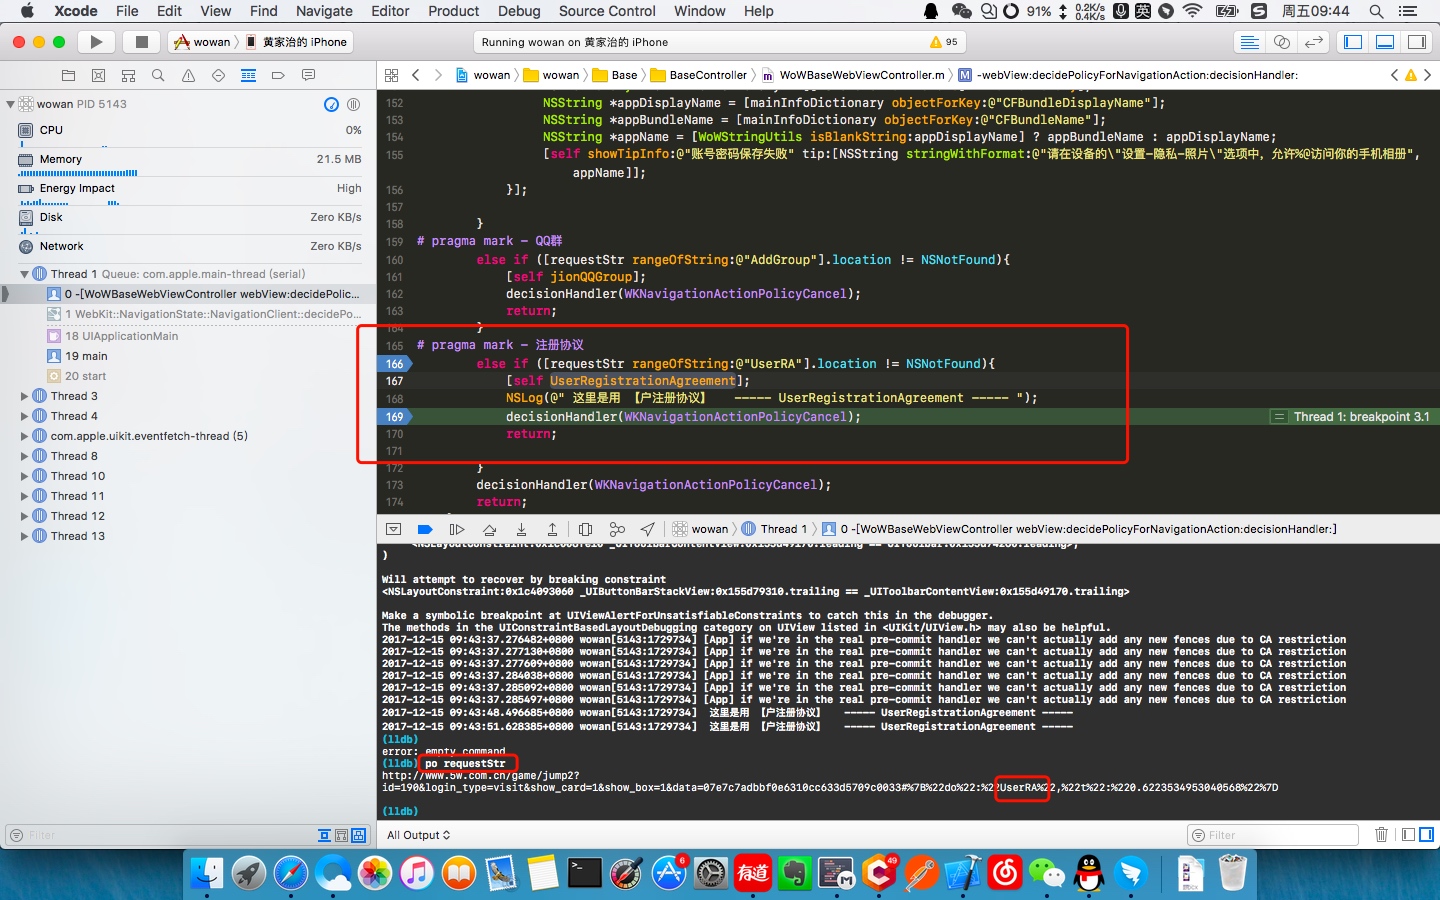
Task: Open the related items grid menu
Action: point(391,75)
